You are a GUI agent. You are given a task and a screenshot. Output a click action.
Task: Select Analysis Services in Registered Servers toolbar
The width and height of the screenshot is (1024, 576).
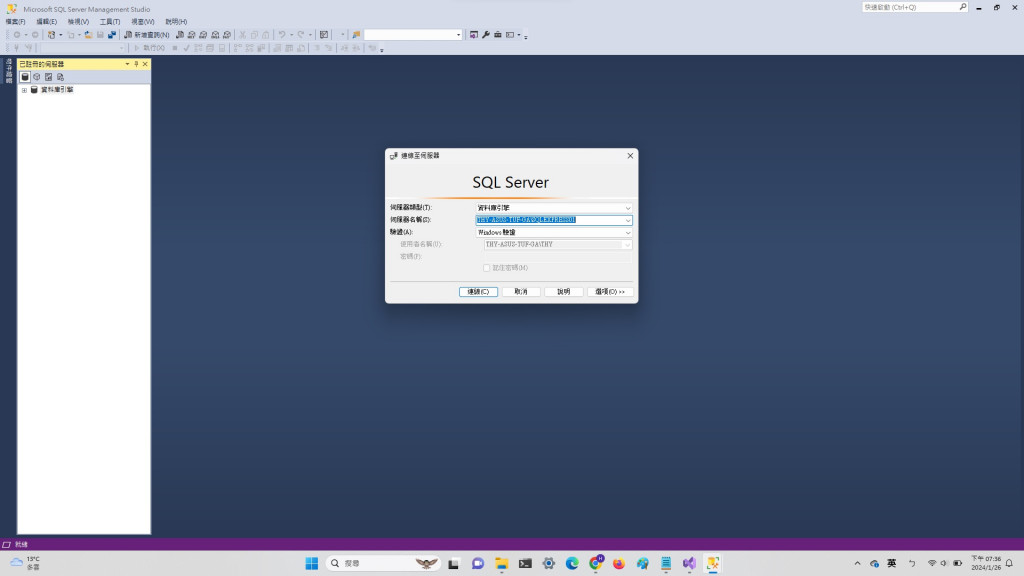[37, 76]
